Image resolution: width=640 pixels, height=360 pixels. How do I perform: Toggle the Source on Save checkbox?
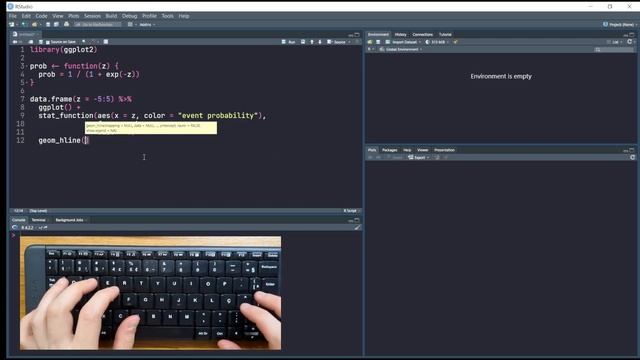(48, 42)
